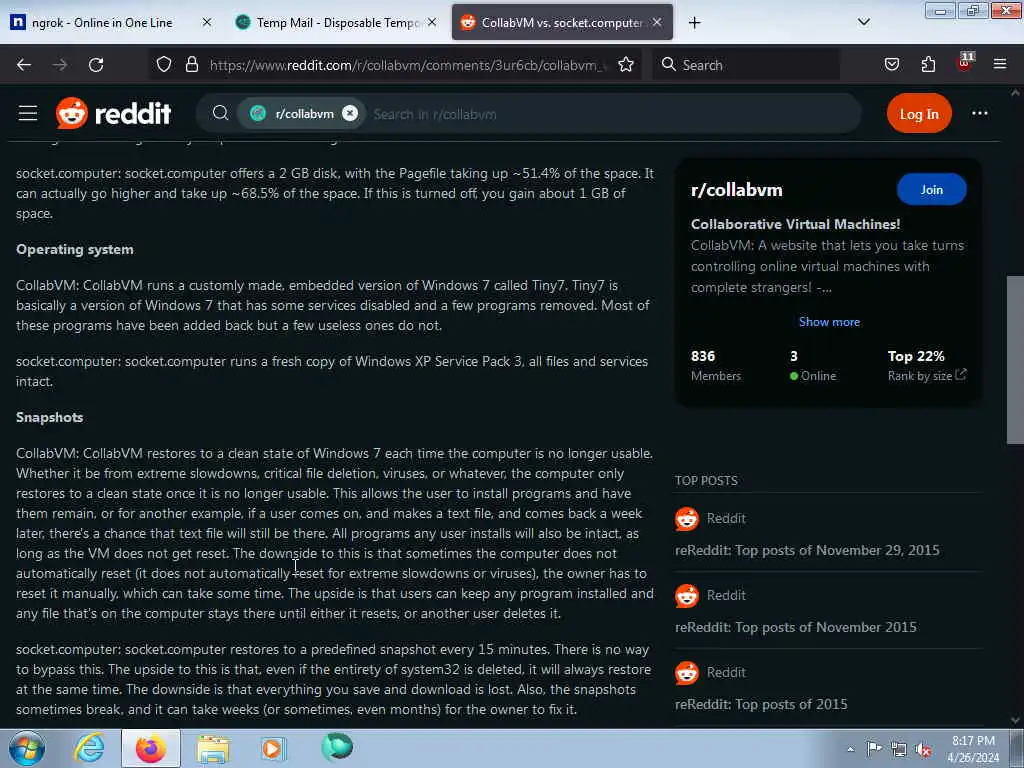
Task: Switch to the Temp Mail tab
Action: [x=328, y=22]
